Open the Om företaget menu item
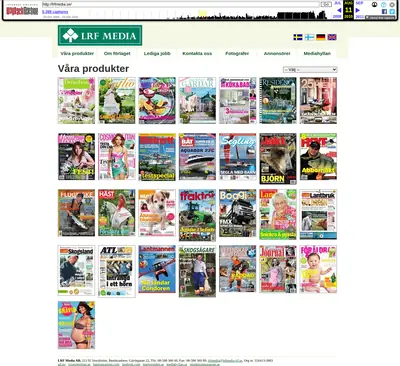The width and height of the screenshot is (400, 366). point(117,53)
